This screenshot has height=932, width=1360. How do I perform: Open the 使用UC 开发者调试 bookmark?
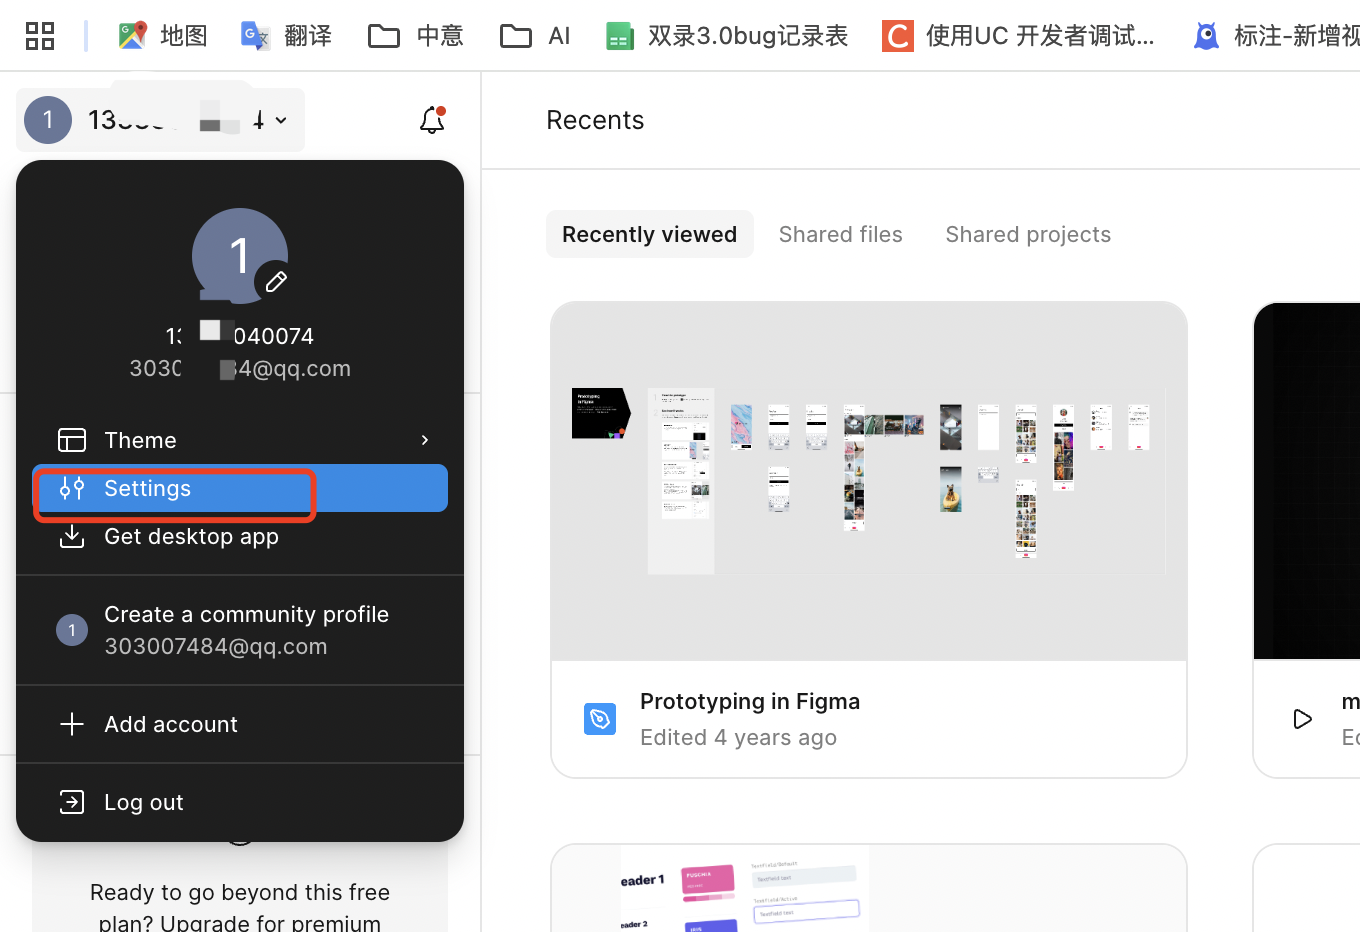point(1018,36)
